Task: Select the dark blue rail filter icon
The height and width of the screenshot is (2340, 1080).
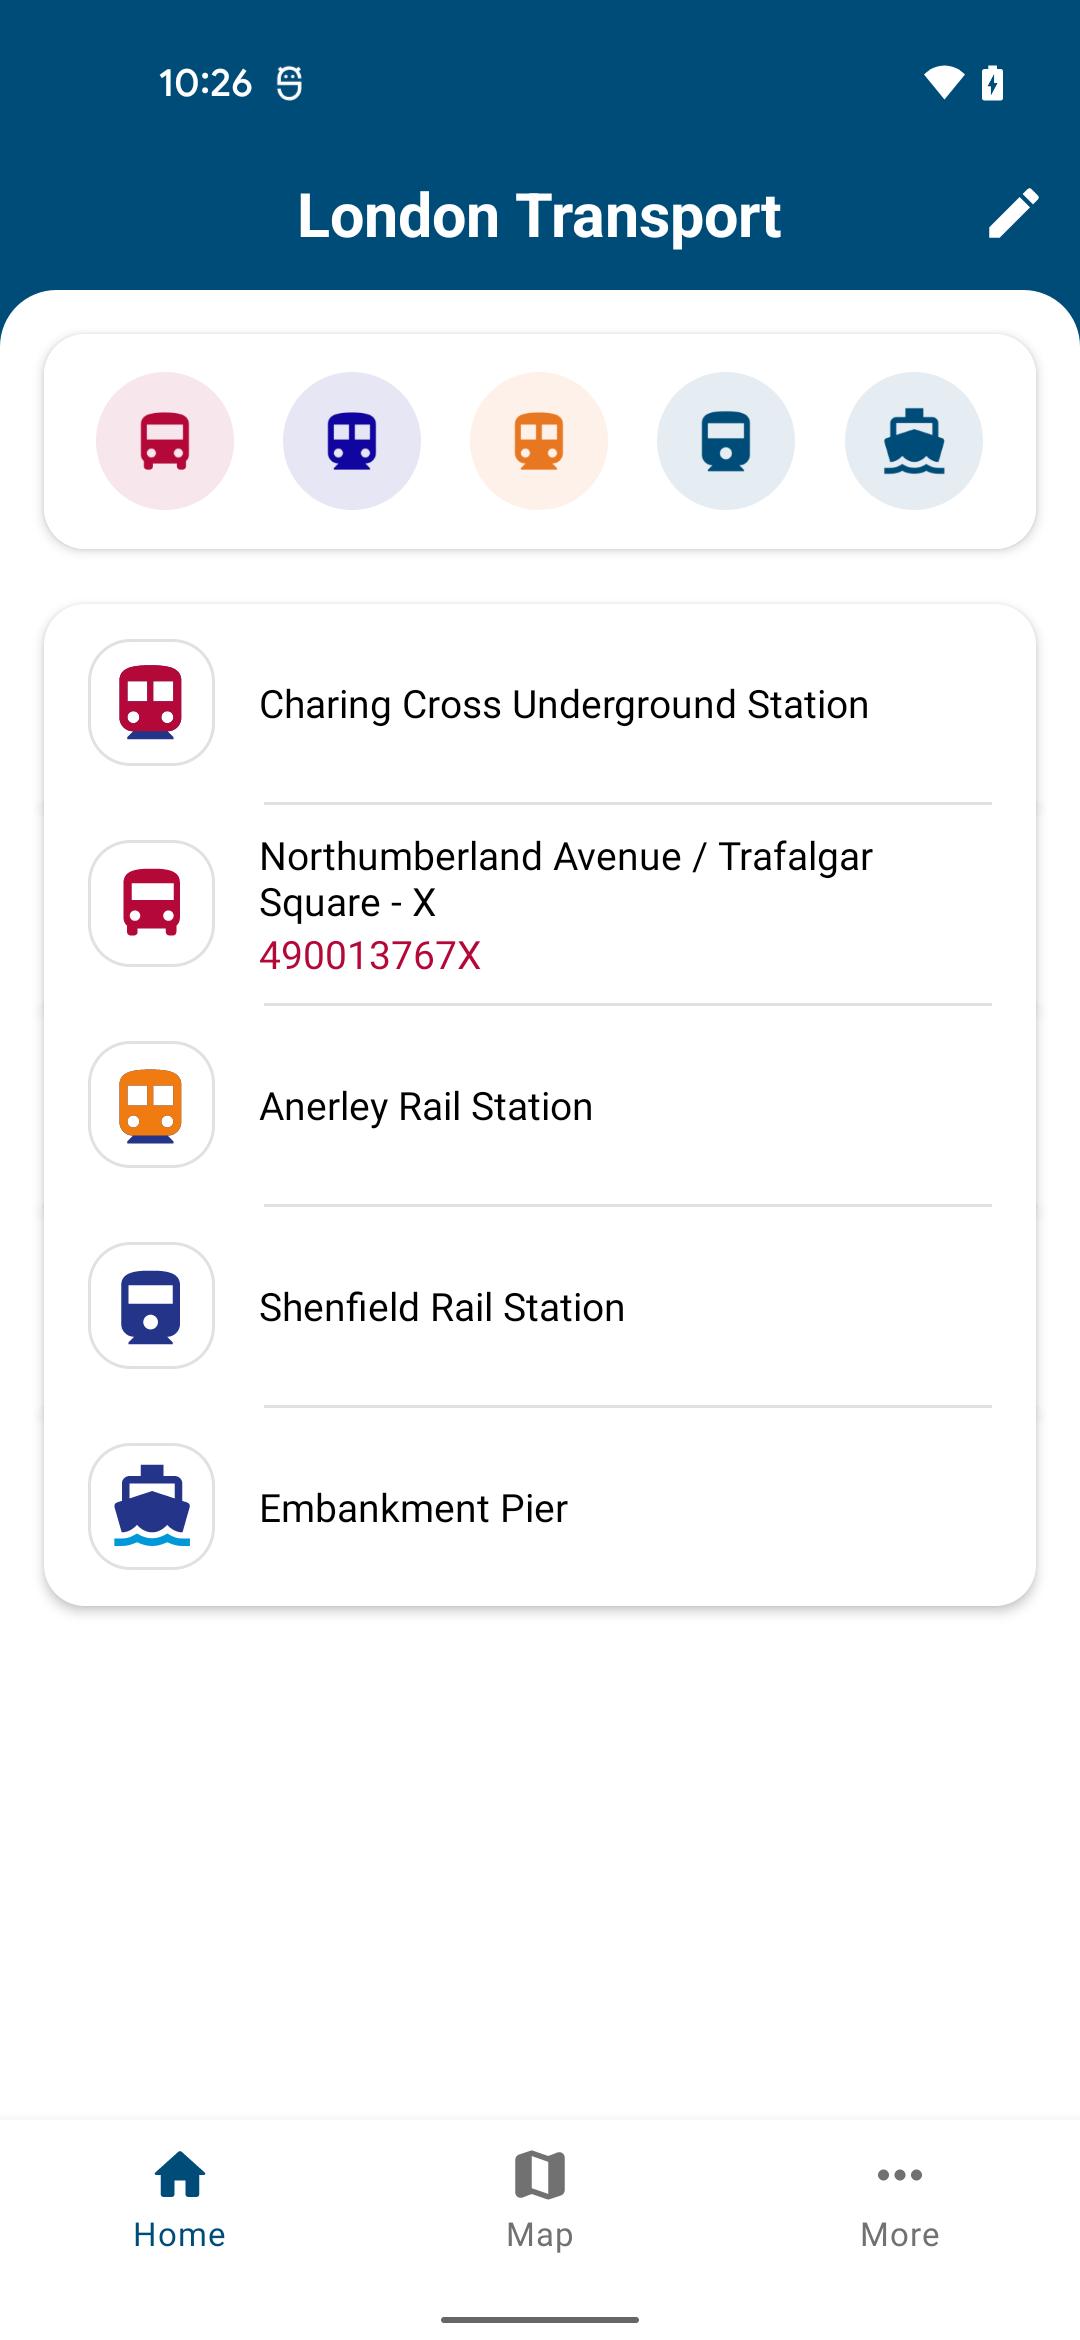Action: coord(726,441)
